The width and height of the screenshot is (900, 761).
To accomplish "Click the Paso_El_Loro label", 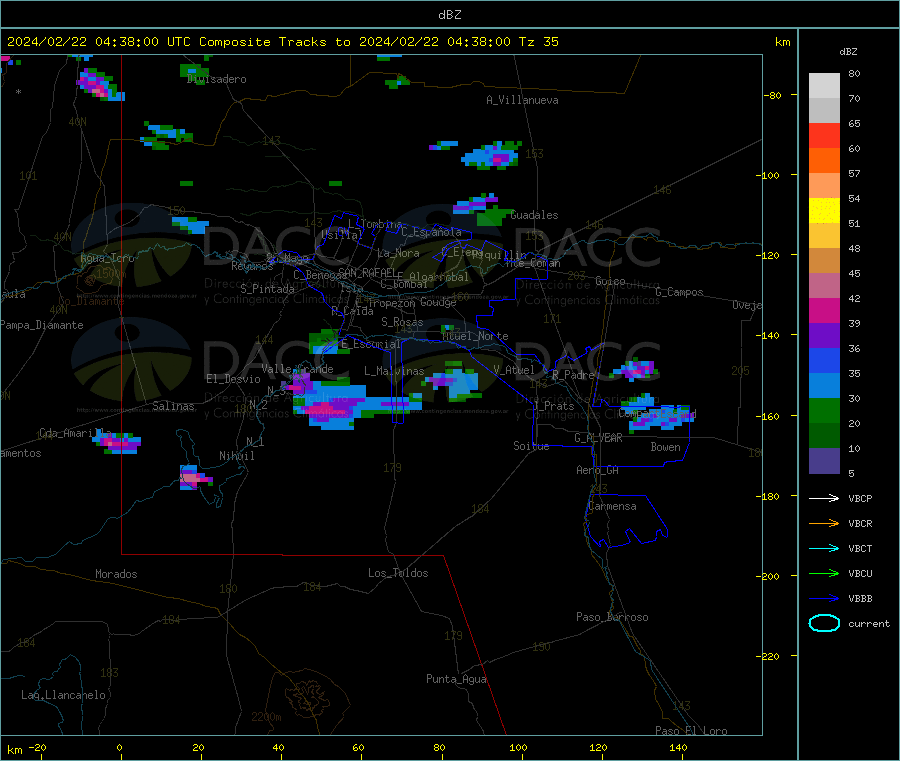I will point(691,731).
